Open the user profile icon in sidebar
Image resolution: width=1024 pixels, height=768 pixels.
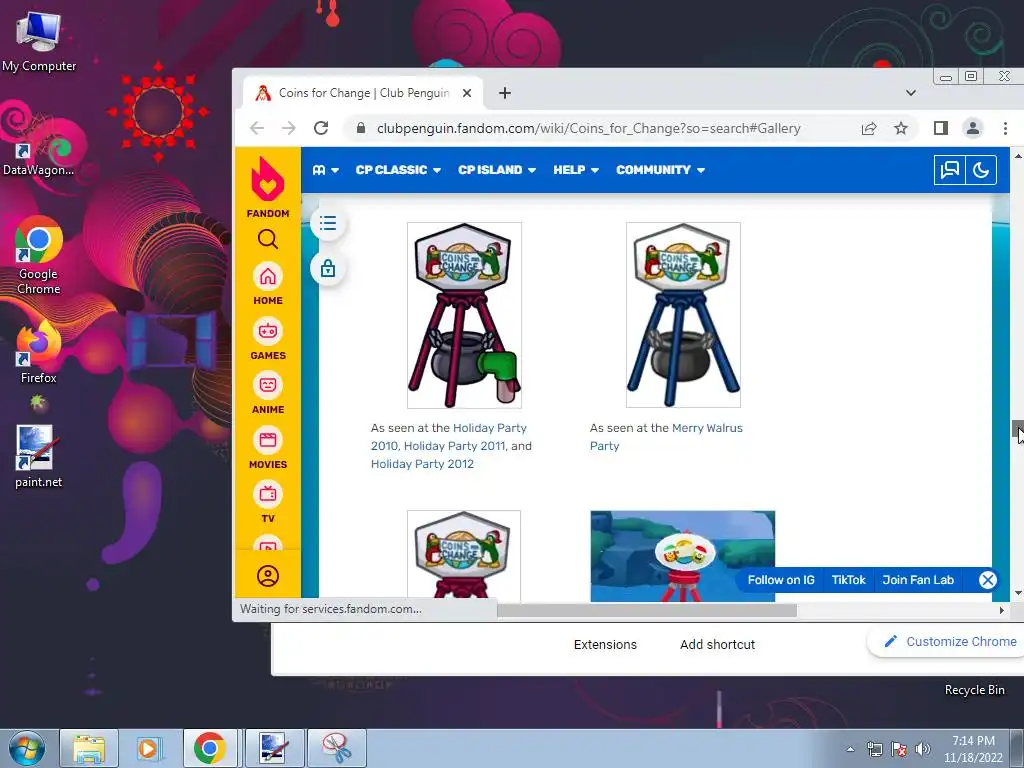(268, 576)
